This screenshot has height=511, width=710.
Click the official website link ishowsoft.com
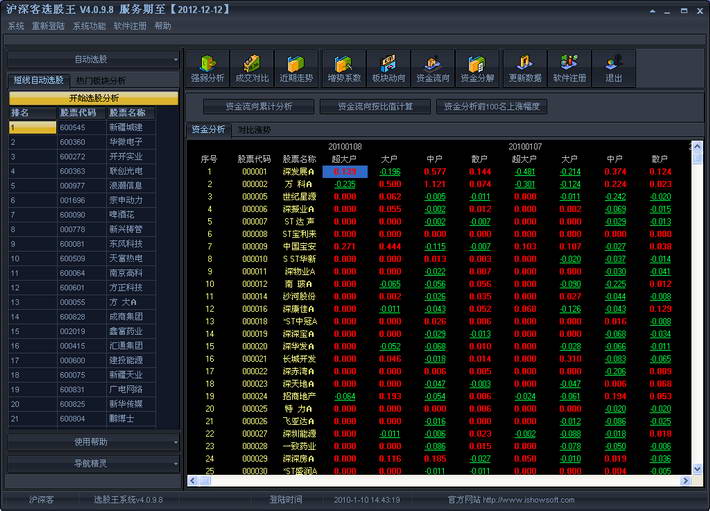coord(528,500)
